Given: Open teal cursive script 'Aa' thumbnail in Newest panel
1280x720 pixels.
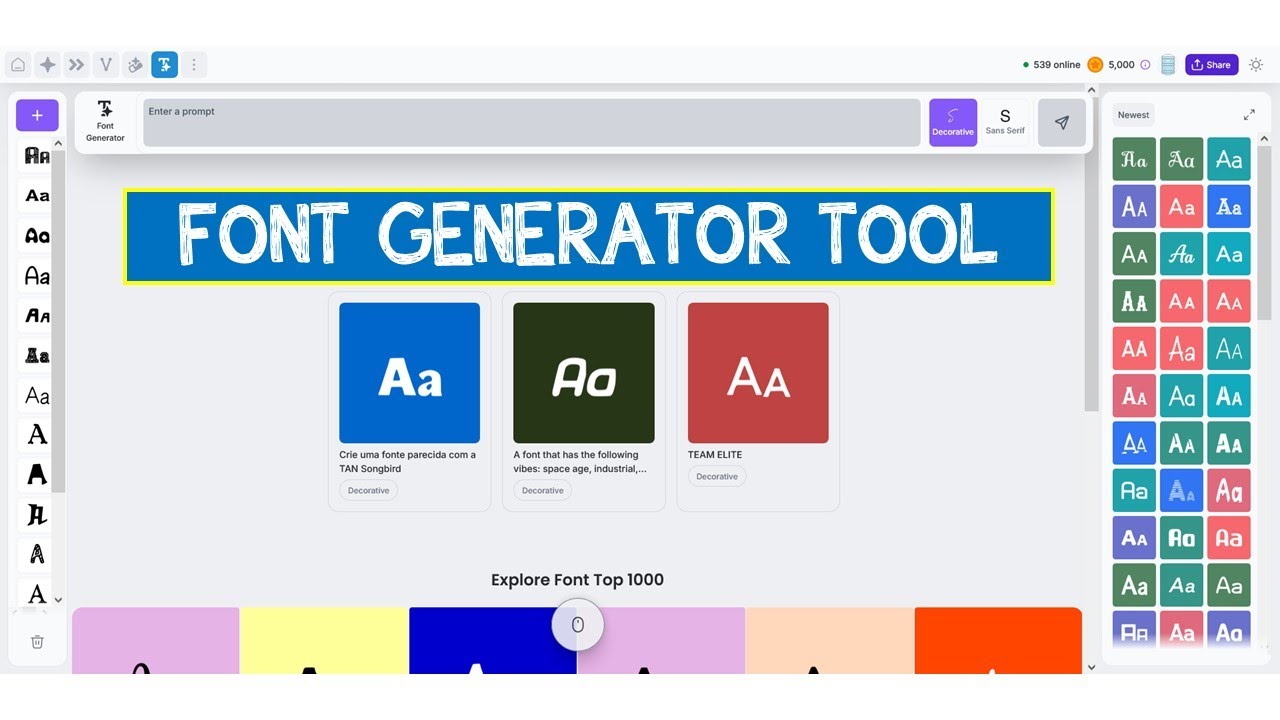Looking at the screenshot, I should (1182, 254).
